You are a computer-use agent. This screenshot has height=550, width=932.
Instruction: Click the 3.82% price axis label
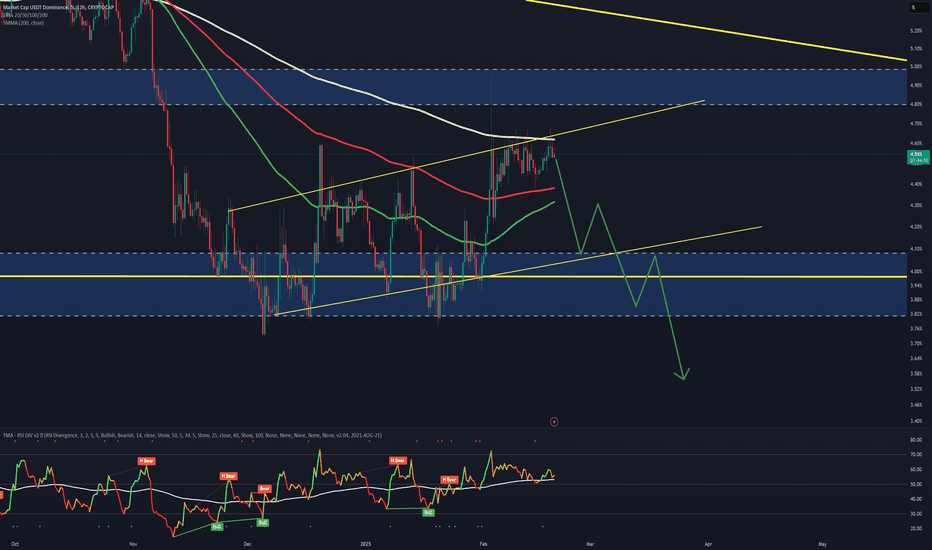pyautogui.click(x=916, y=314)
